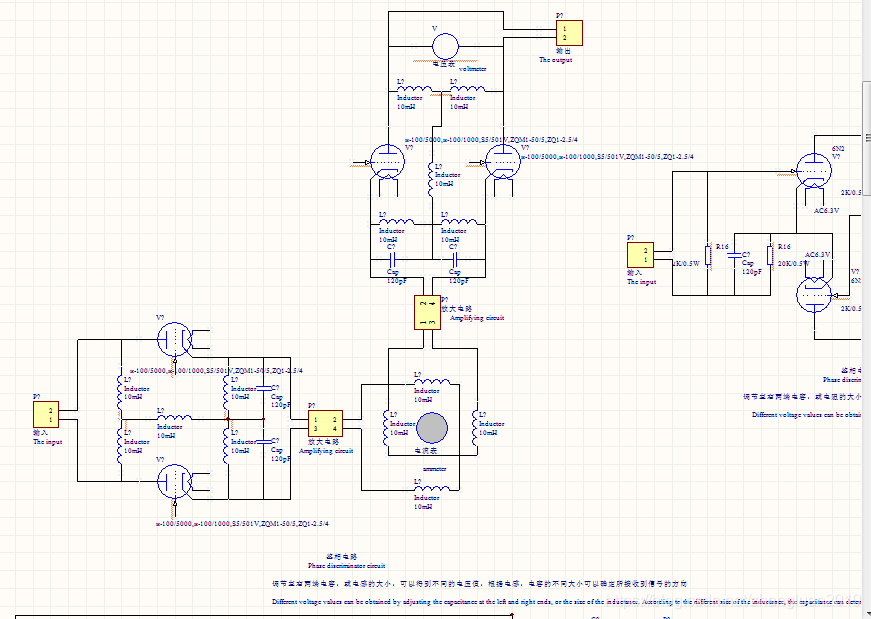871x619 pixels.
Task: Select the upper vacuum tube in the lower-left circuit
Action: click(x=174, y=339)
